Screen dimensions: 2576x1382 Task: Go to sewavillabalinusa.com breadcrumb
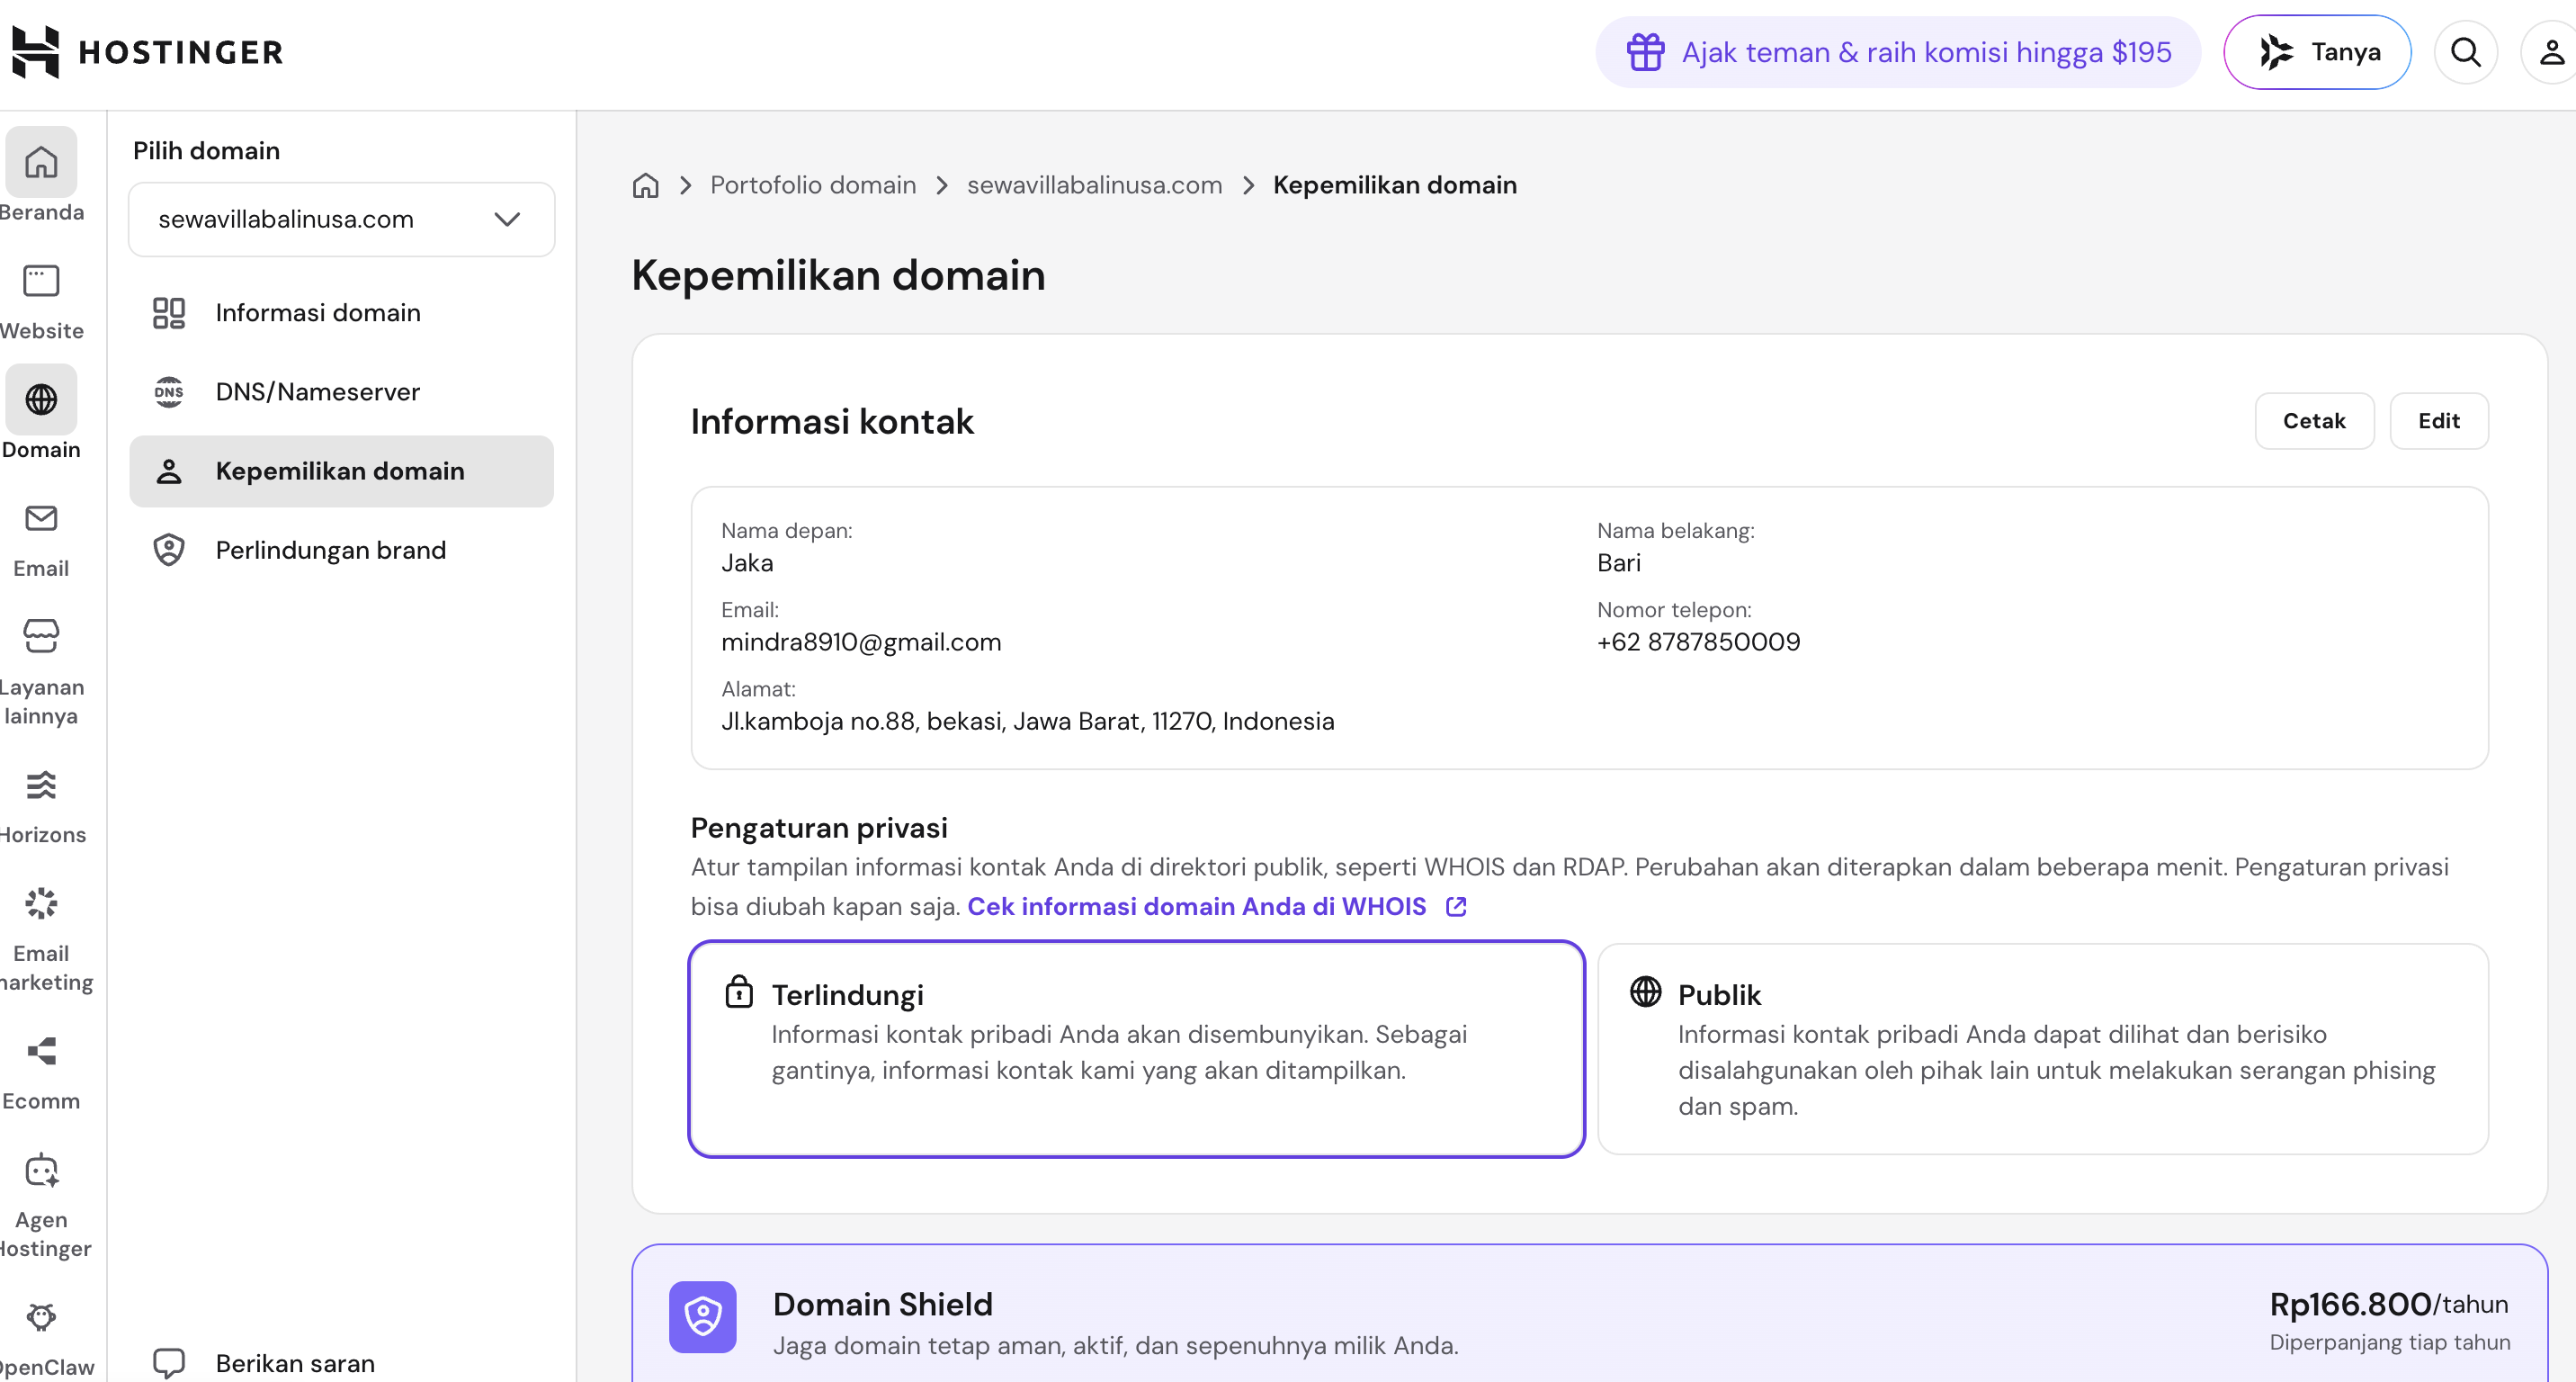[1094, 186]
